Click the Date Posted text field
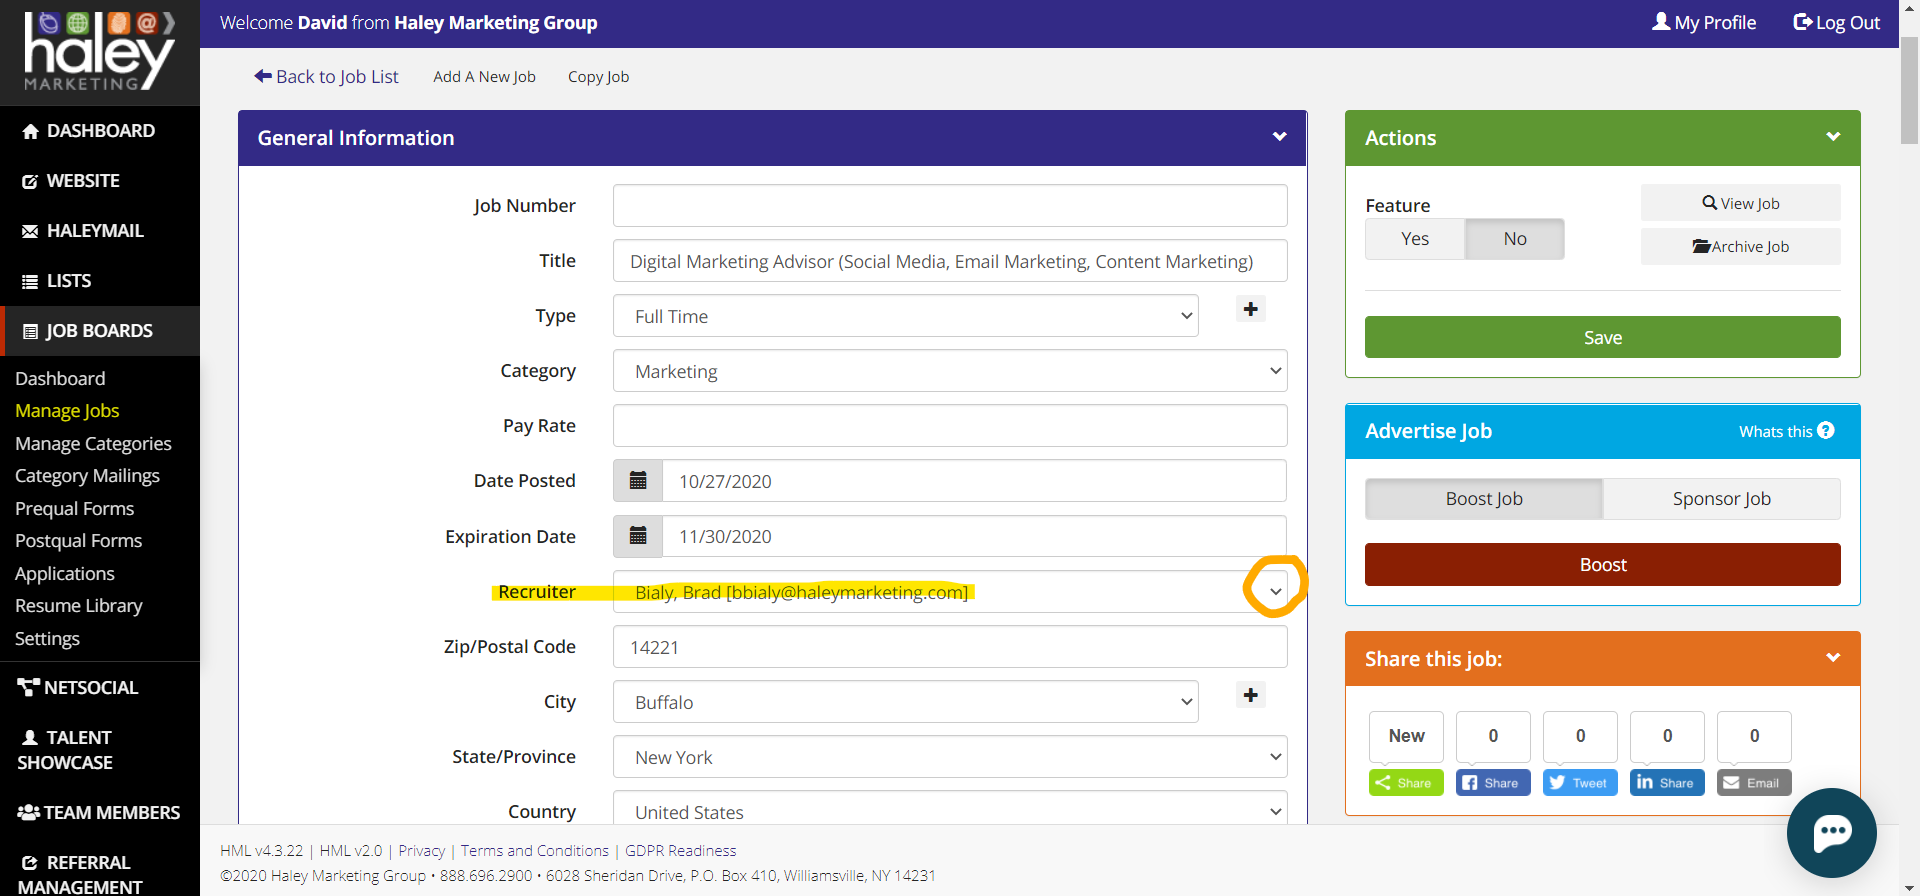 pos(974,481)
